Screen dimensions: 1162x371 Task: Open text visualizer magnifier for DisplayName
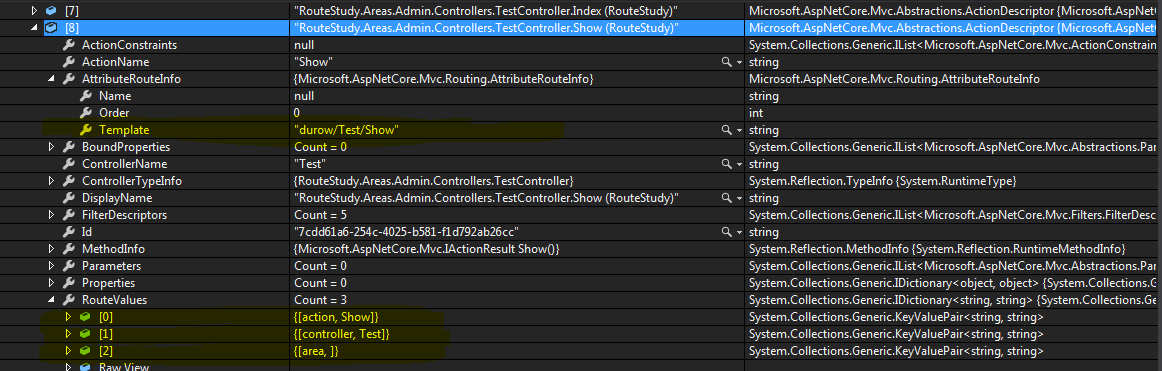pos(726,198)
